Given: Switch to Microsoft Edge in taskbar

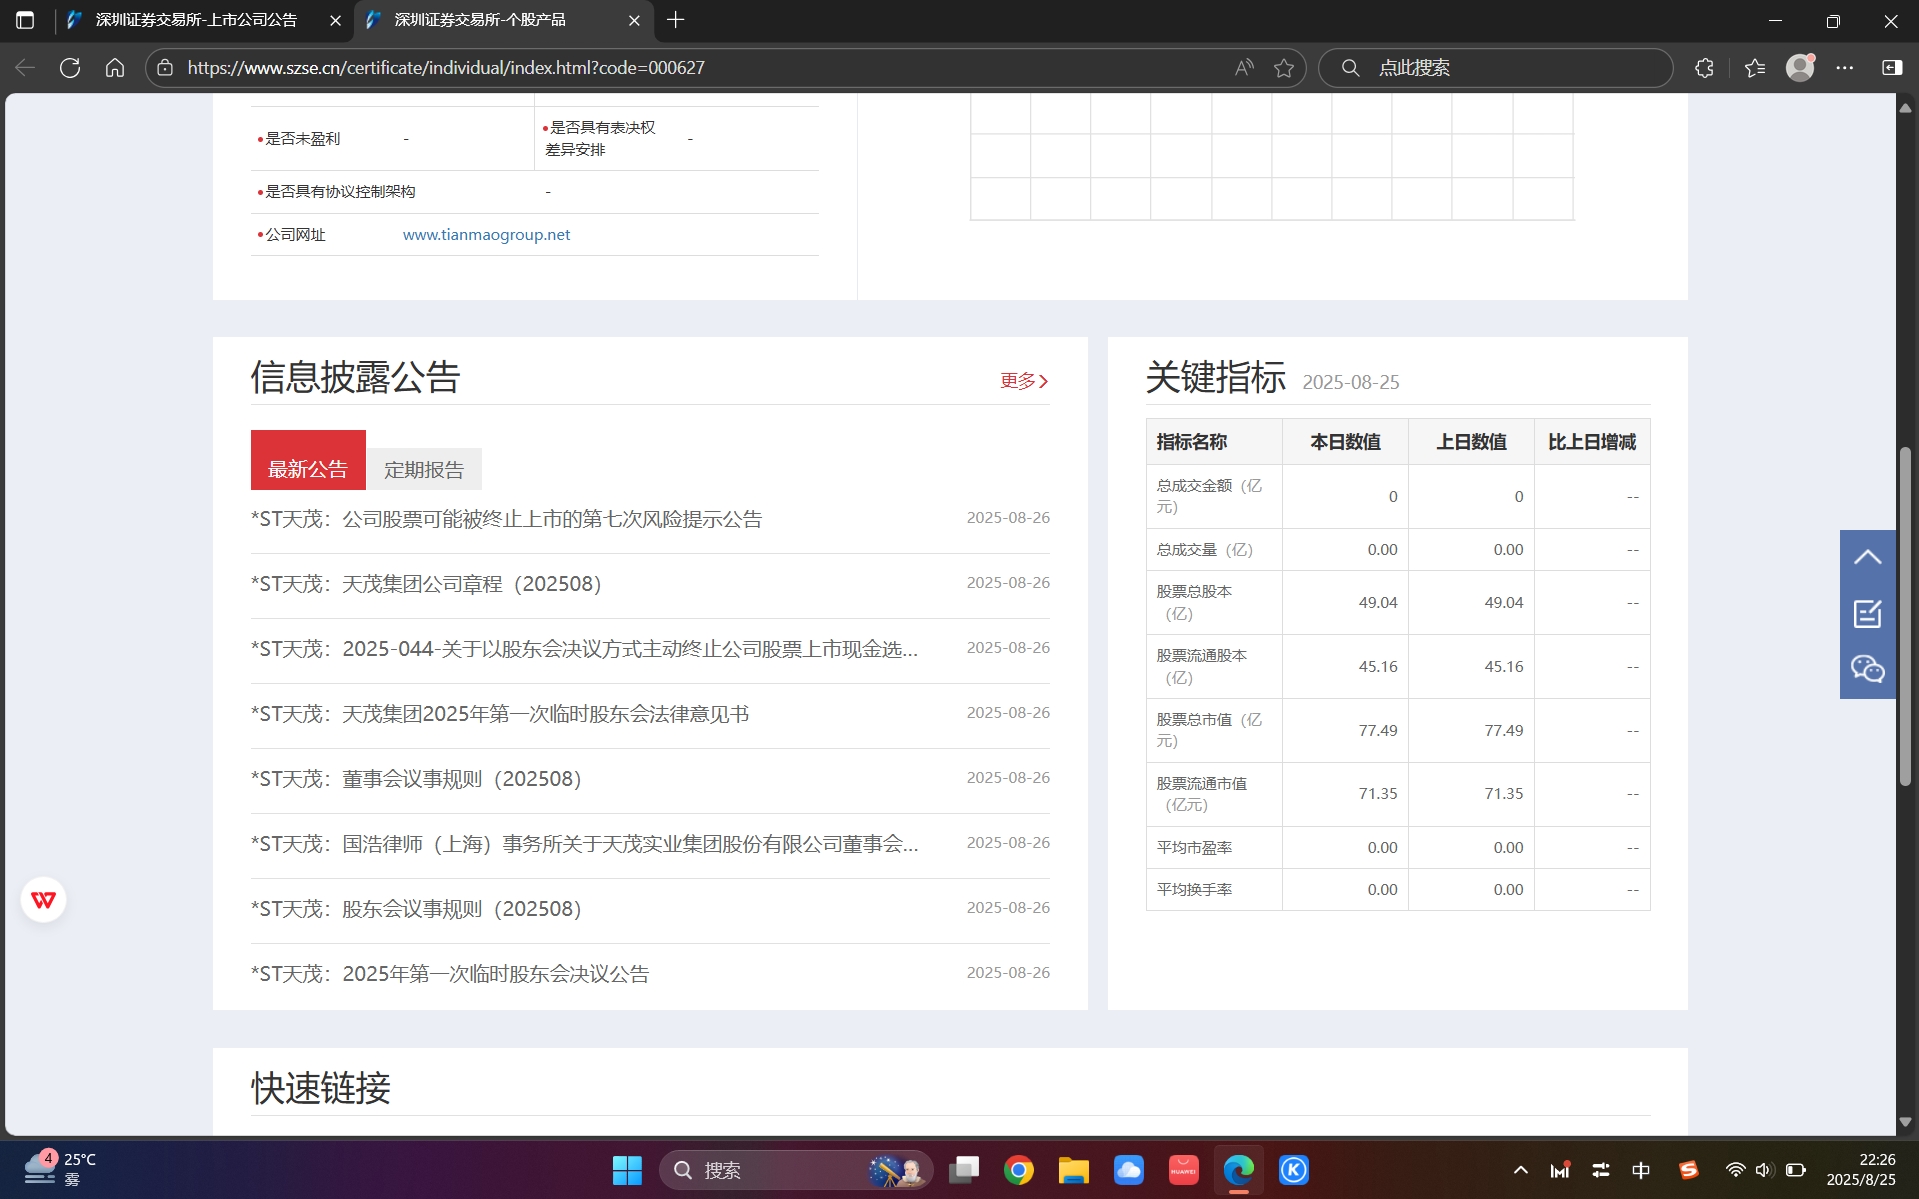Looking at the screenshot, I should pyautogui.click(x=1239, y=1170).
